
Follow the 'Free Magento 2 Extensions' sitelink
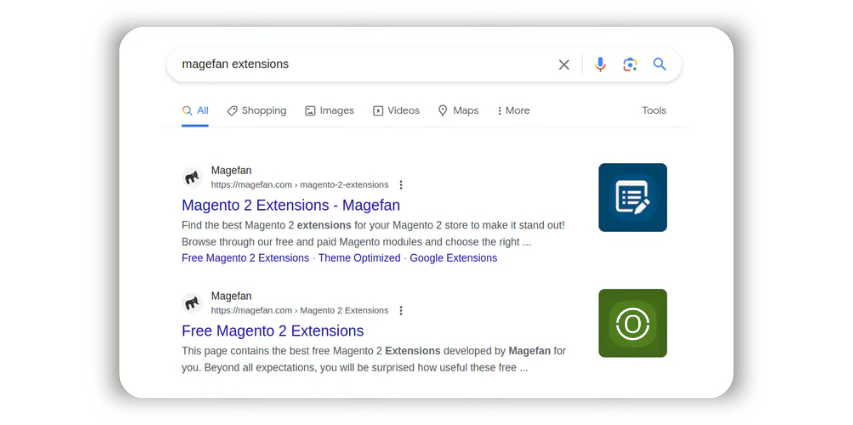pos(245,258)
